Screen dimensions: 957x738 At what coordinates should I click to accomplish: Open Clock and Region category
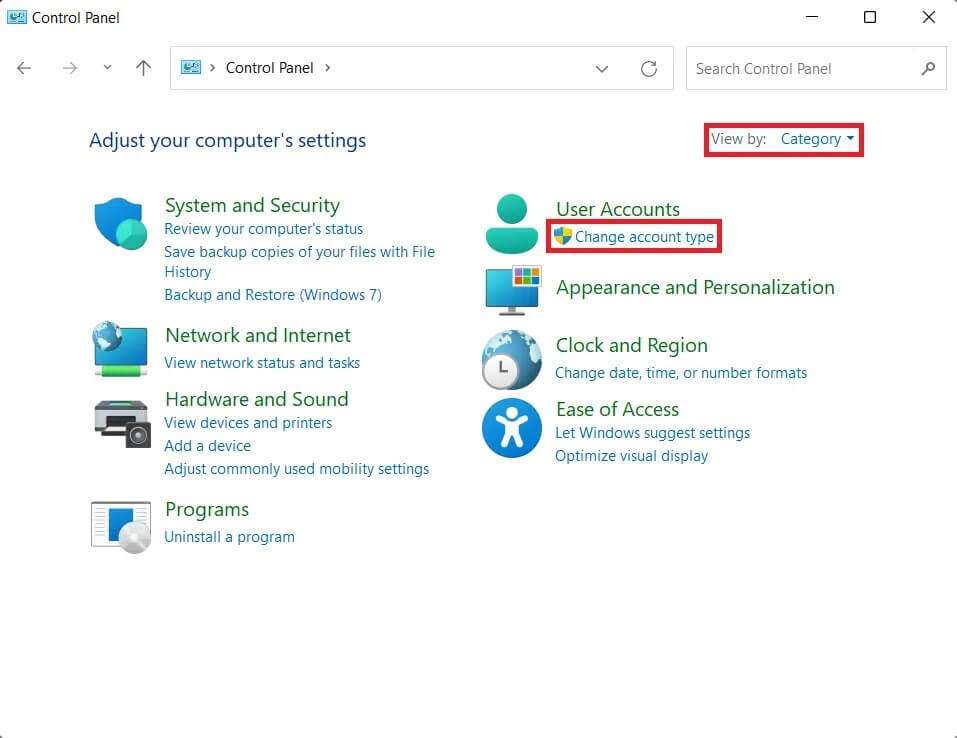click(x=632, y=345)
